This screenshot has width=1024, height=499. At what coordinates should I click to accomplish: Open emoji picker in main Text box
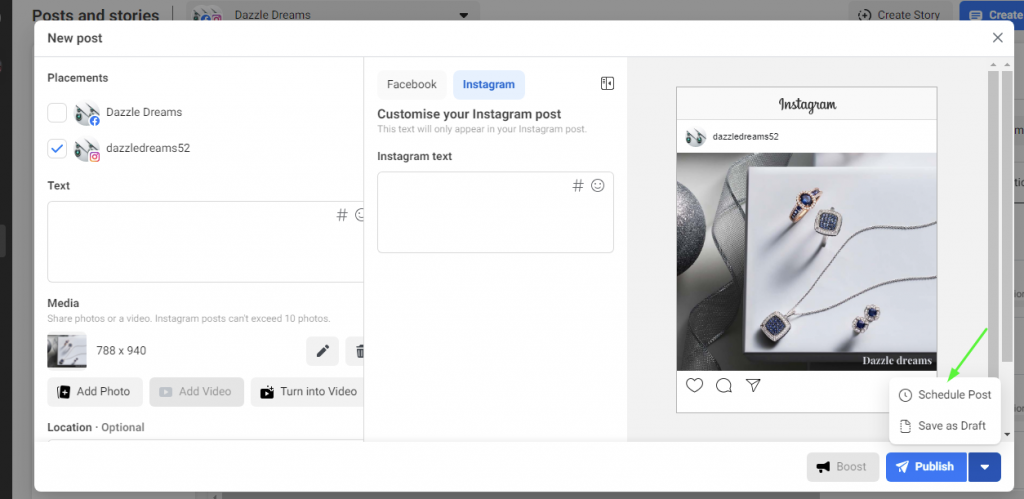[359, 215]
